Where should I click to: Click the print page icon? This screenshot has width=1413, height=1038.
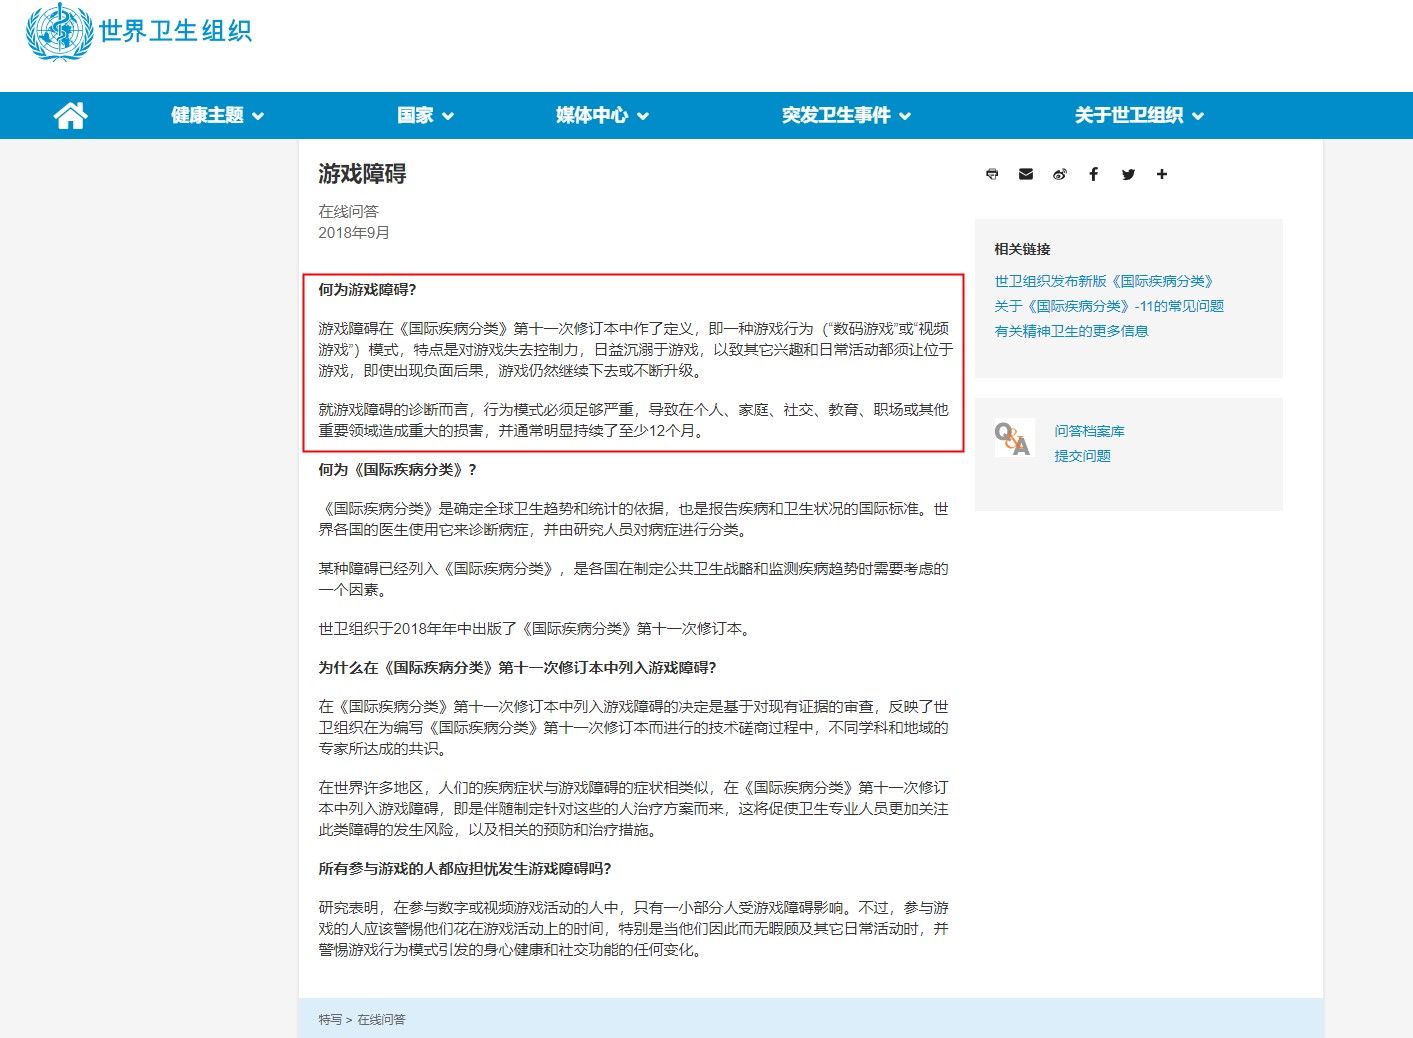coord(992,174)
